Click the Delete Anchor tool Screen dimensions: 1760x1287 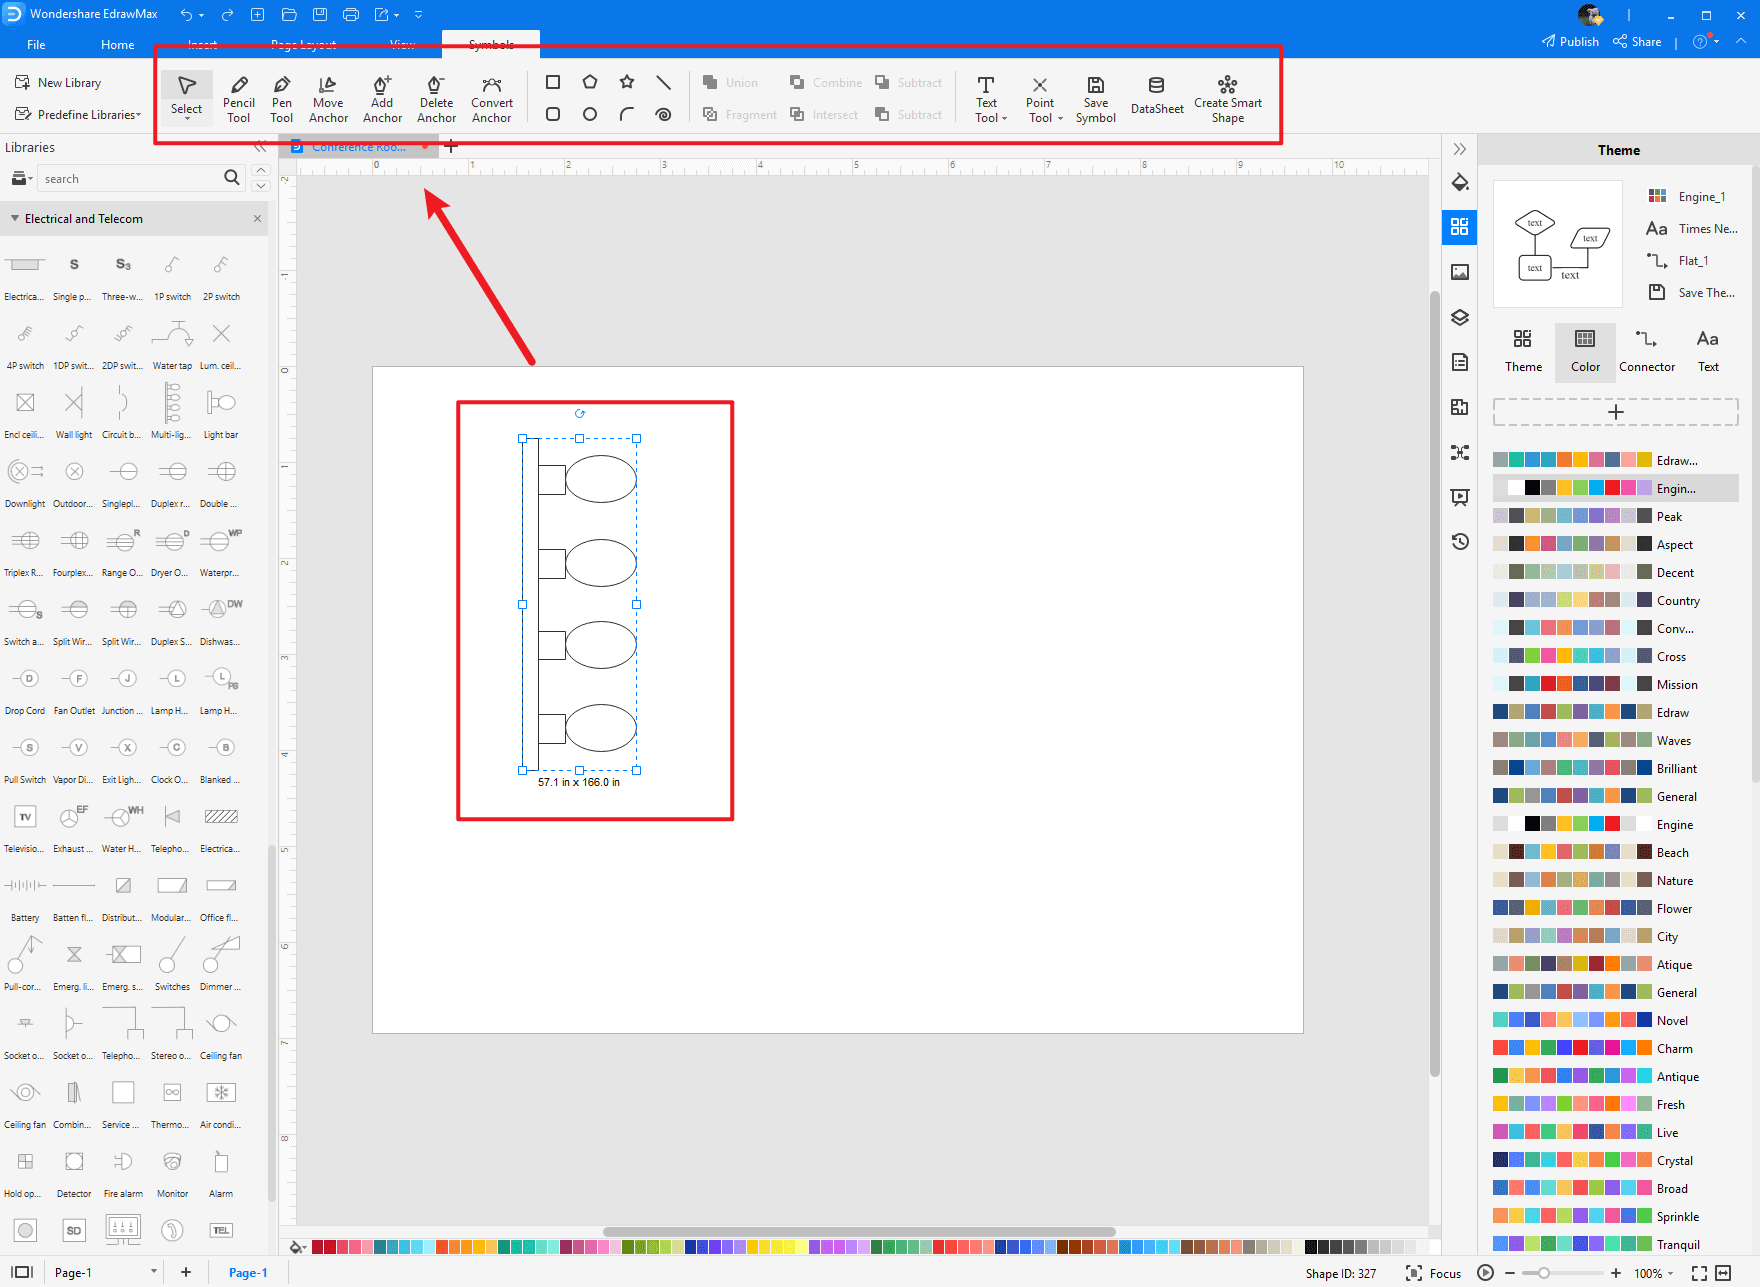tap(436, 98)
